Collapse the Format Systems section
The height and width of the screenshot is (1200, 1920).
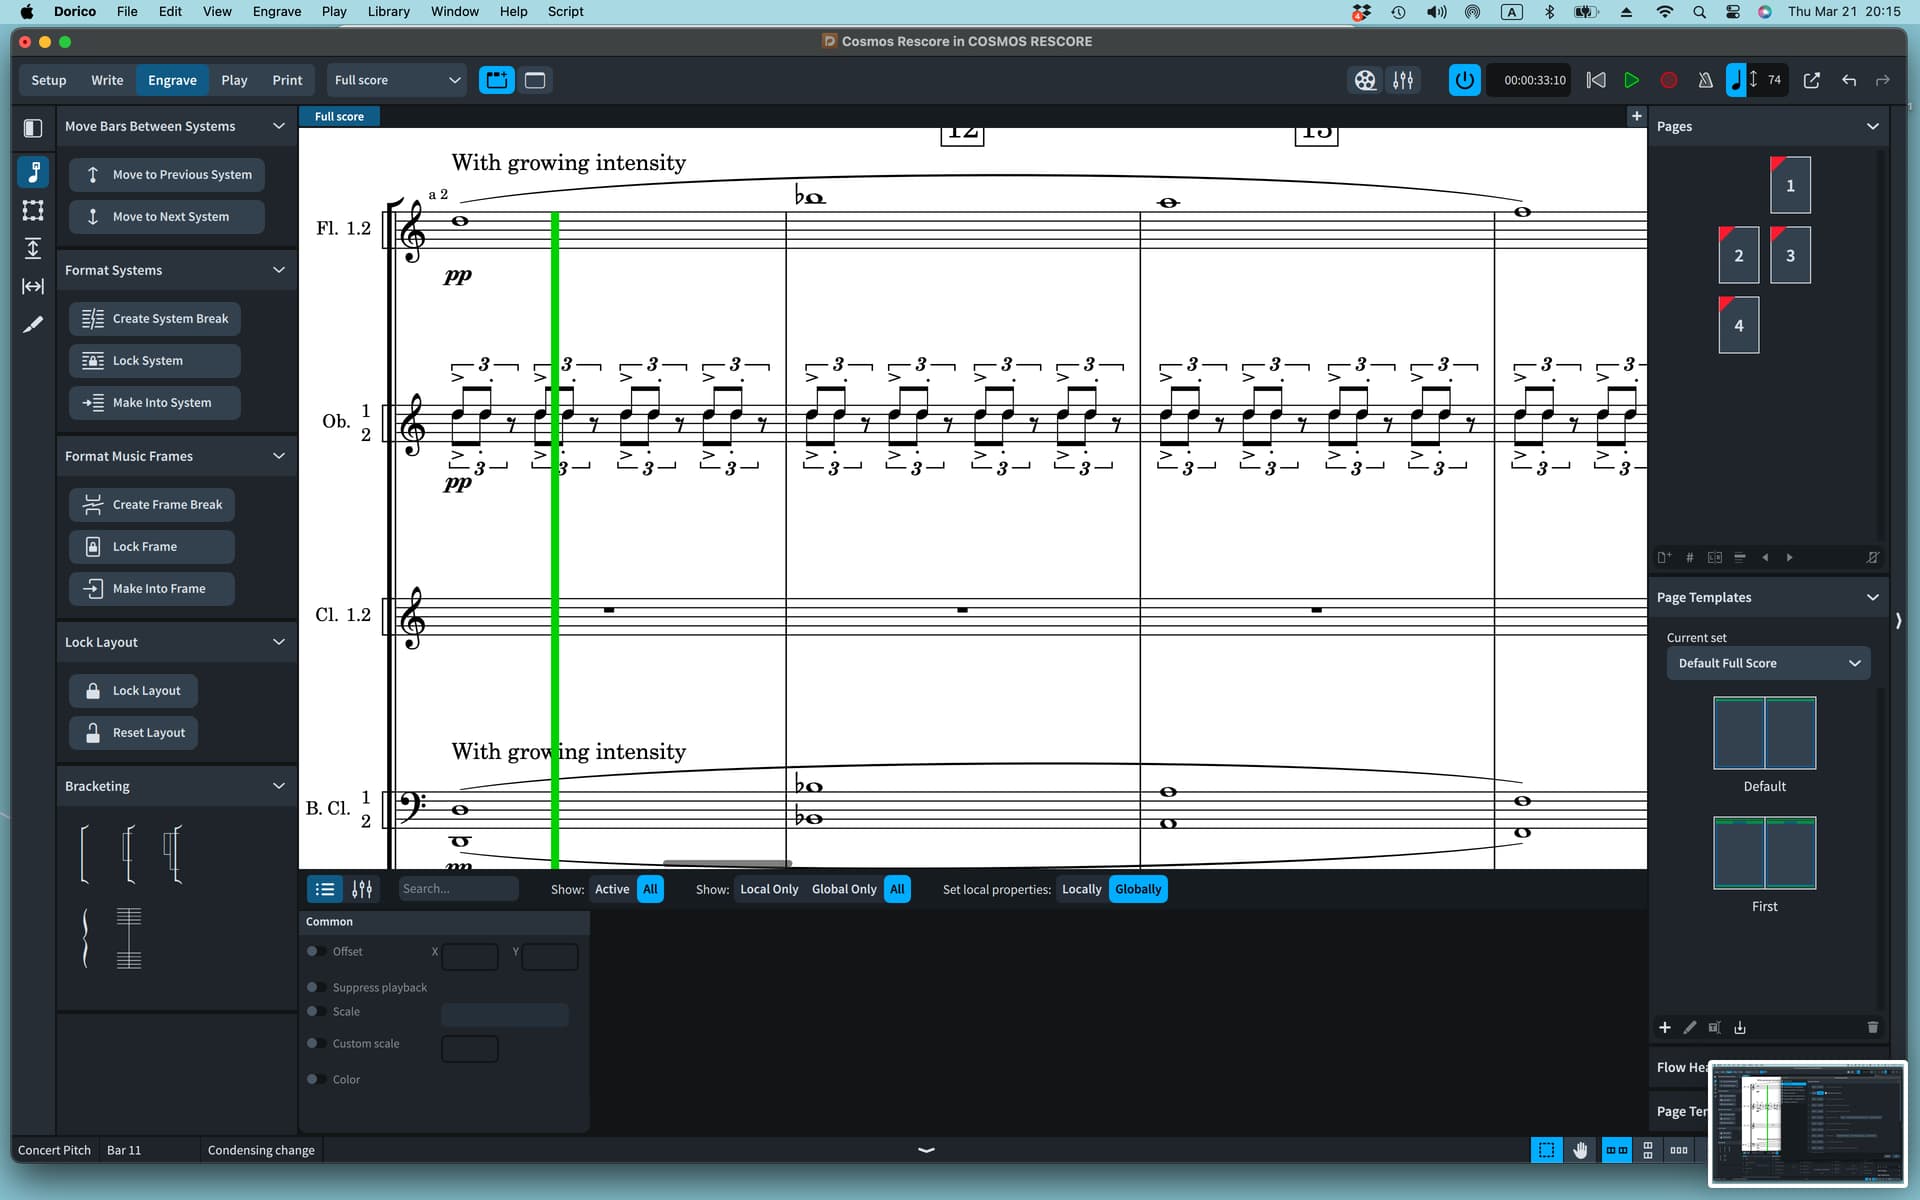point(279,270)
